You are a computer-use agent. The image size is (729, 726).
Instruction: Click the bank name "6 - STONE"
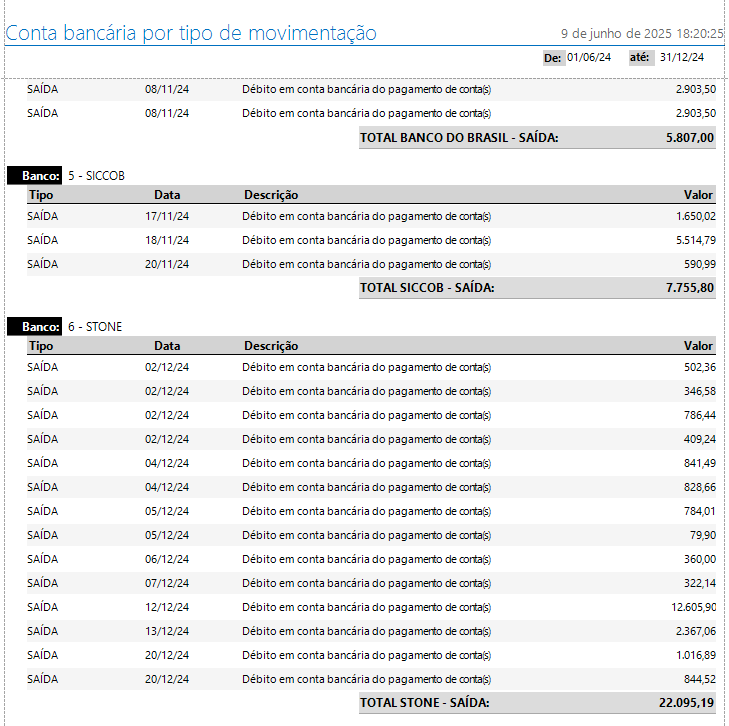point(95,327)
